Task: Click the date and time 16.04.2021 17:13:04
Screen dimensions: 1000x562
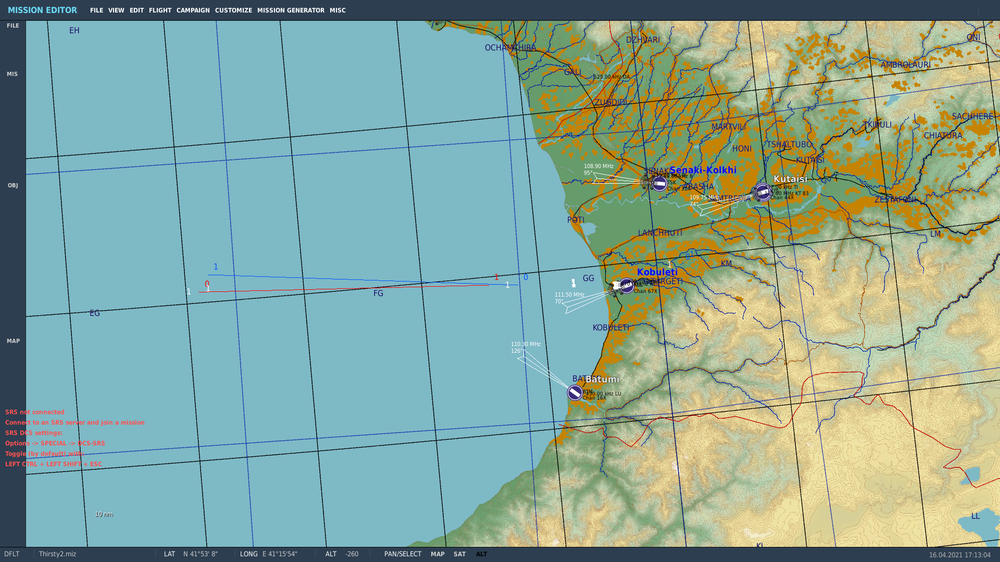Action: pos(959,556)
